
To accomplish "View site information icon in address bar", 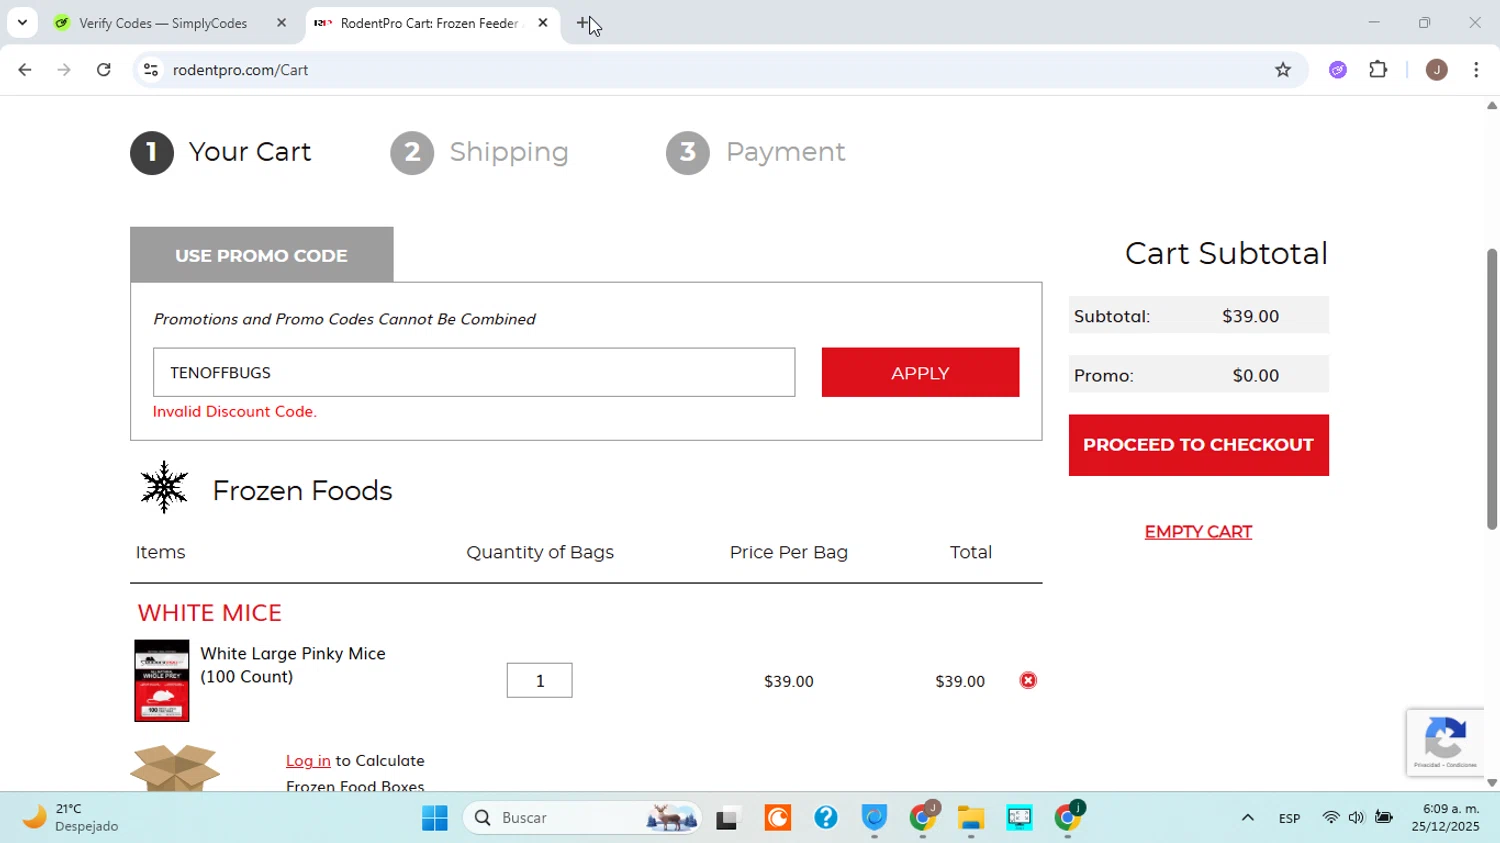I will [x=150, y=70].
